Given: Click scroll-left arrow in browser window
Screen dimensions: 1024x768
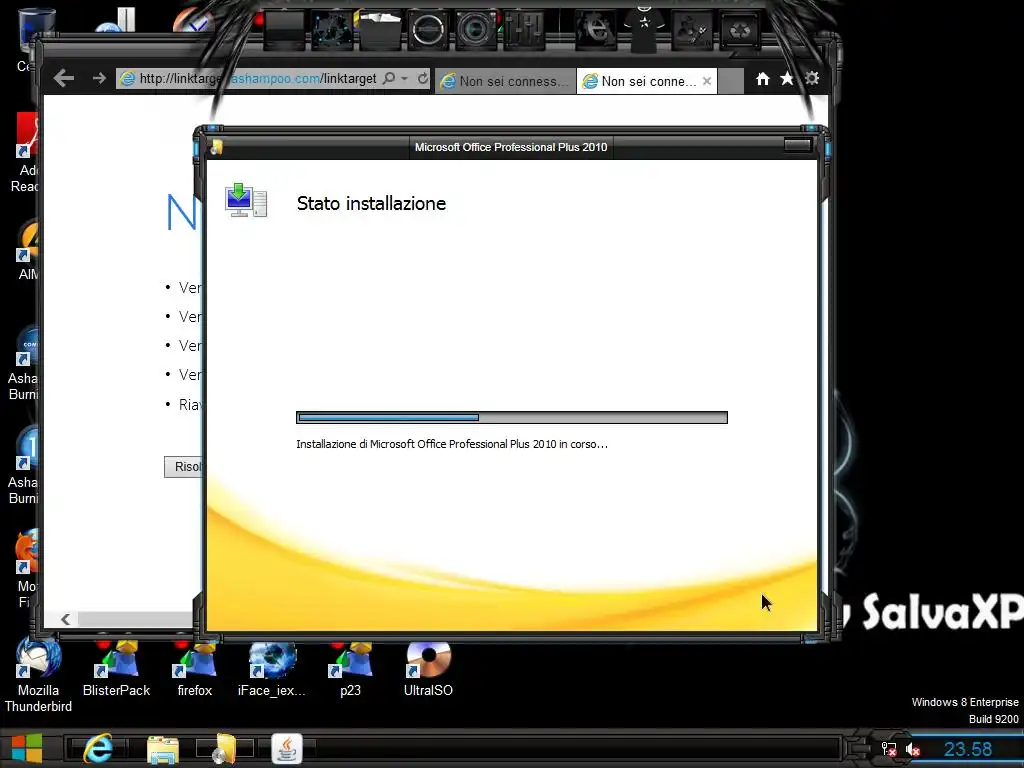Looking at the screenshot, I should point(65,619).
